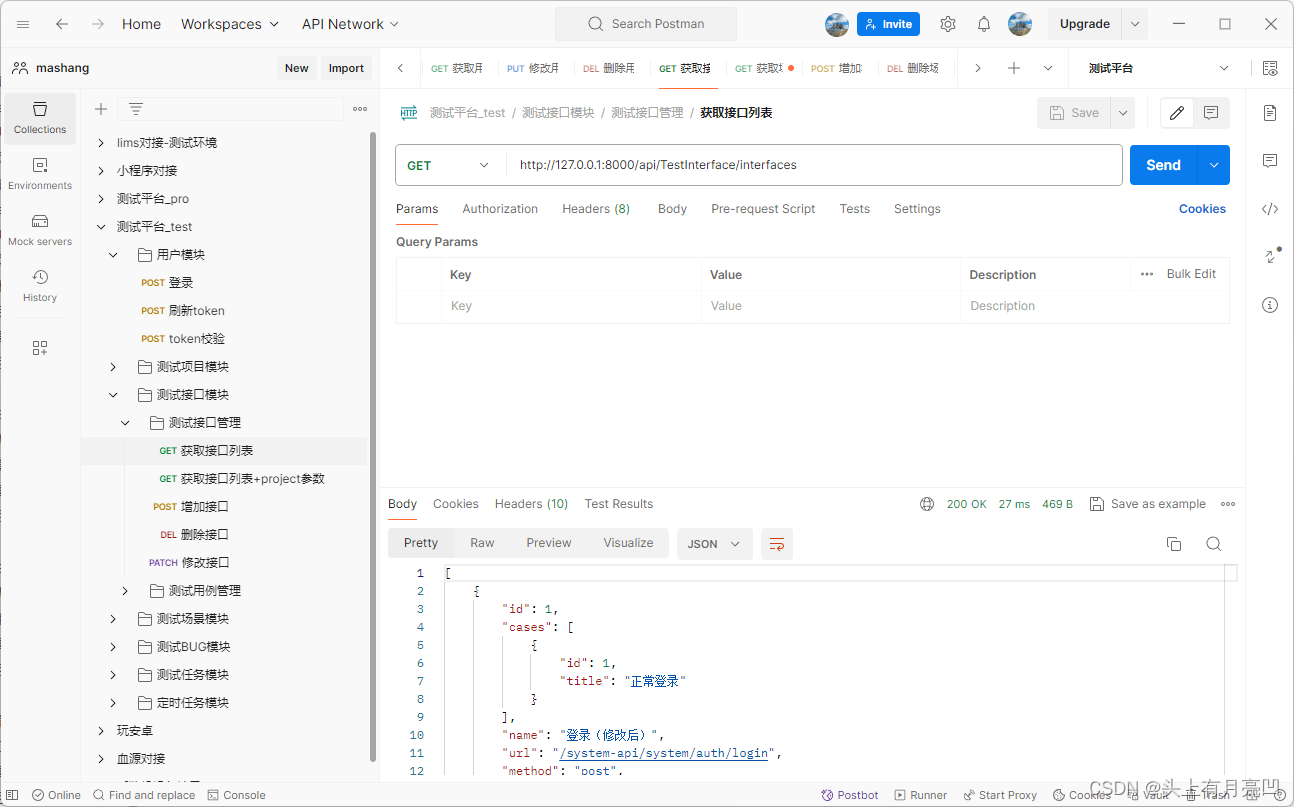Image resolution: width=1294 pixels, height=807 pixels.
Task: Open the edit pencil icon
Action: (x=1177, y=113)
